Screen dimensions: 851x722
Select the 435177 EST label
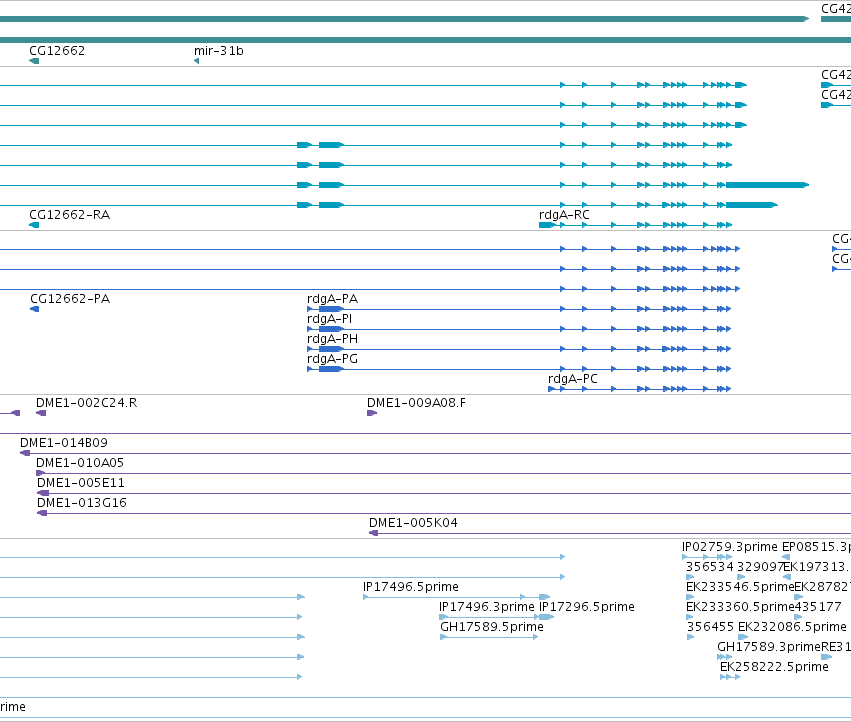point(817,607)
